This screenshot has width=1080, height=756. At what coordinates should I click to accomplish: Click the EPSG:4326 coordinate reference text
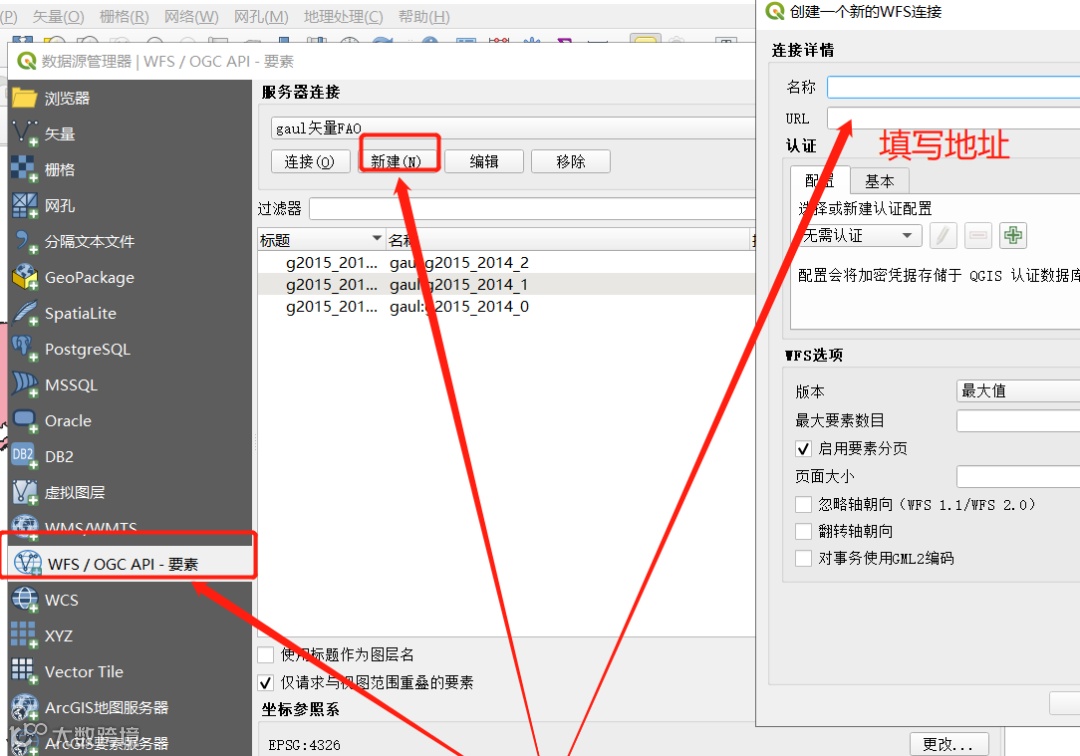click(x=304, y=745)
